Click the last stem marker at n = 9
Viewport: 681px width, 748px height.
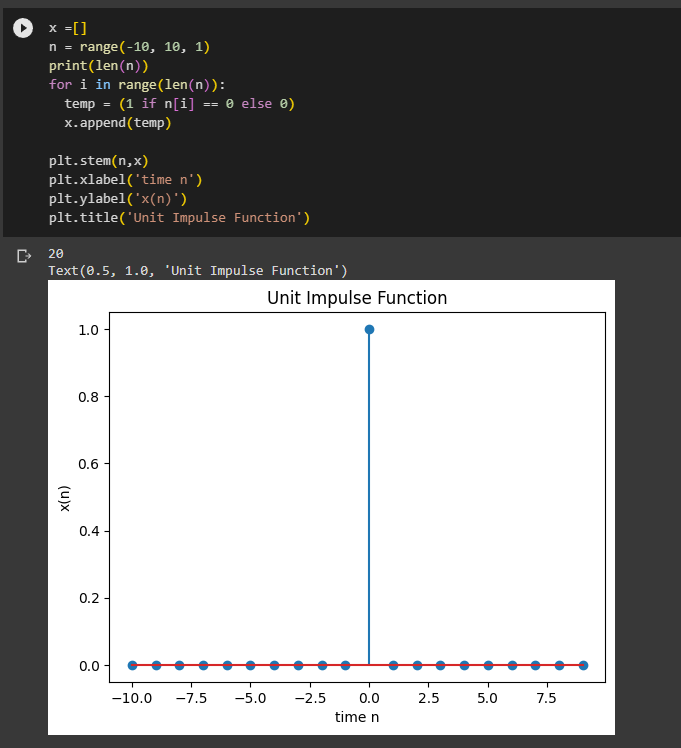[583, 665]
